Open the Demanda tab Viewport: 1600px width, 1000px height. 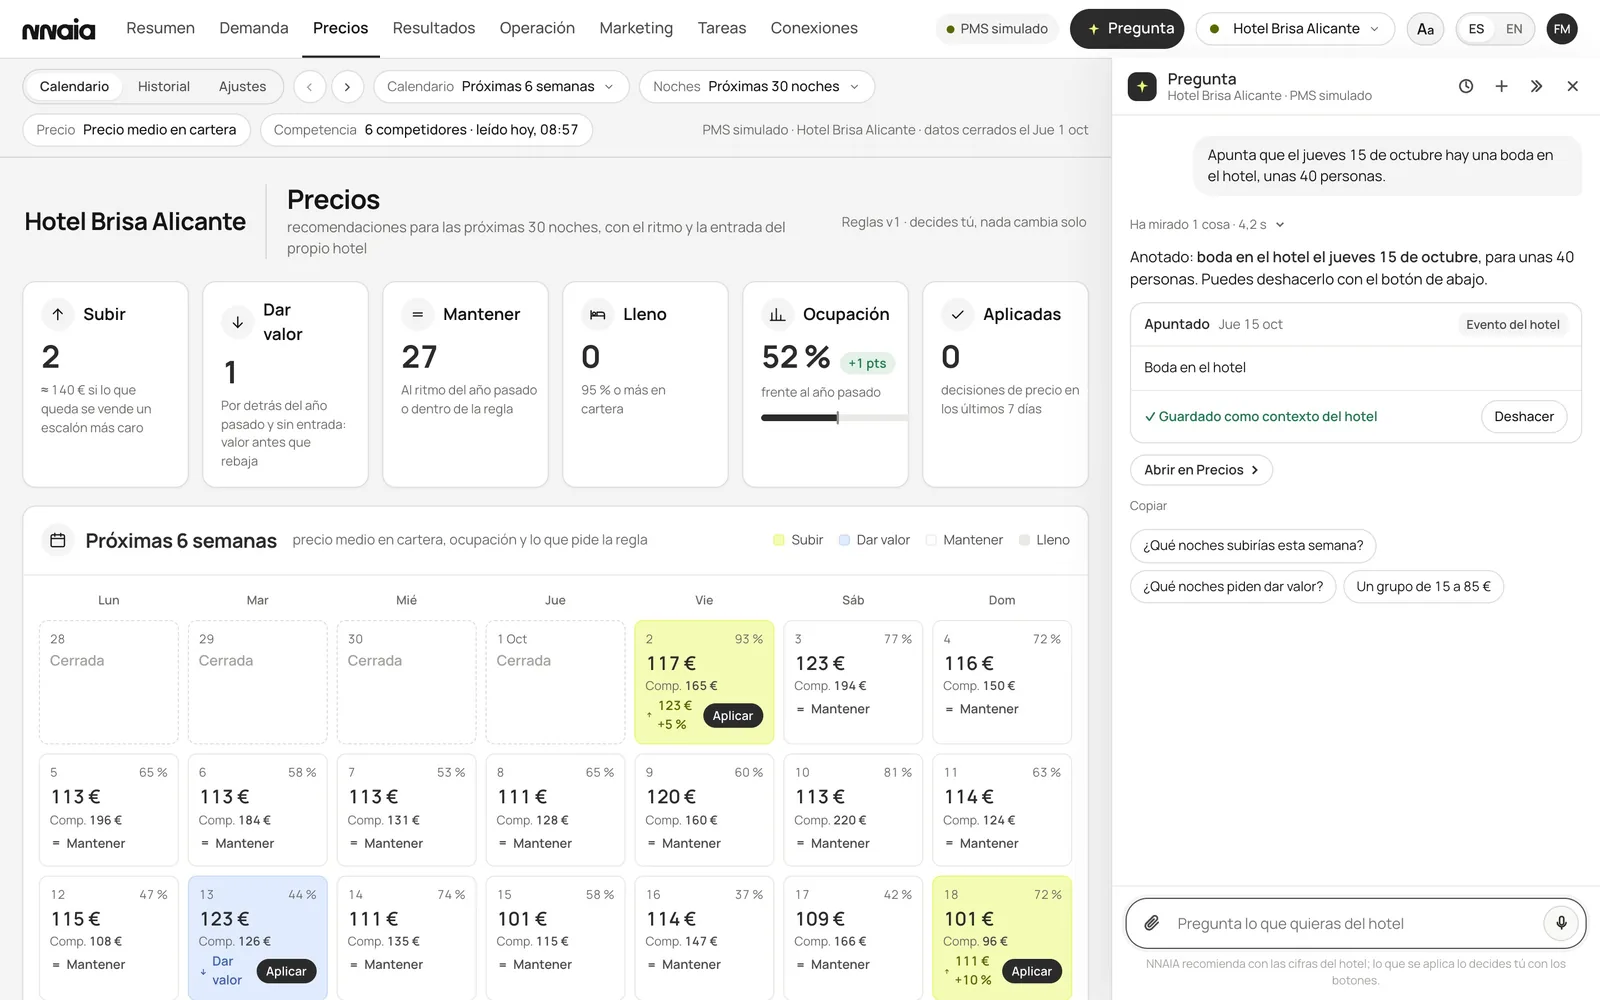[x=254, y=28]
